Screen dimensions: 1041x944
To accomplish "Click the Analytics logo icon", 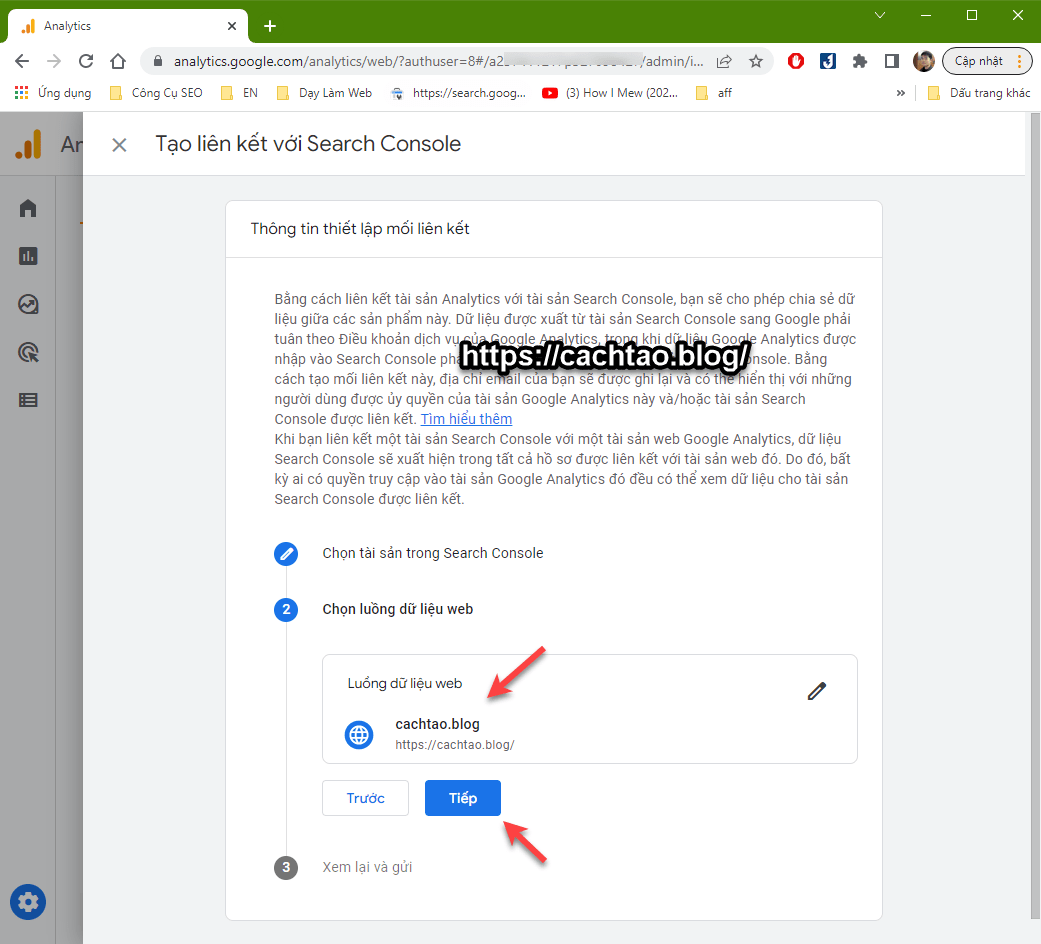I will tap(29, 144).
